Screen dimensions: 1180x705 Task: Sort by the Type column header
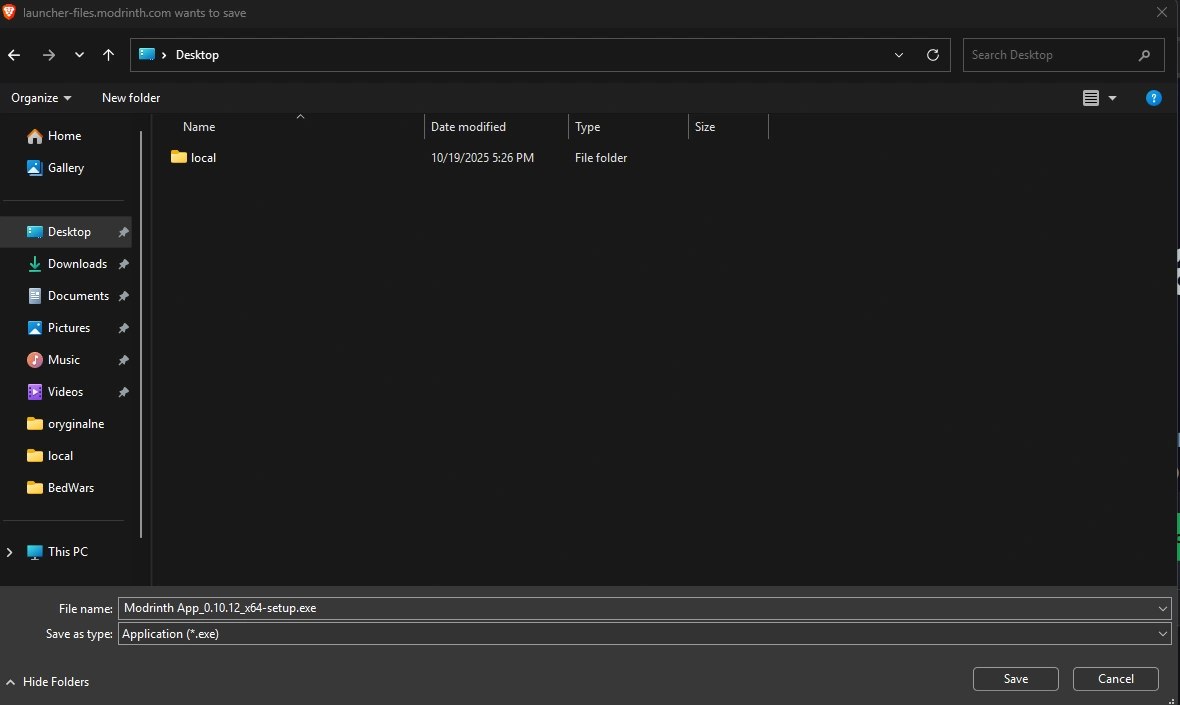click(588, 126)
